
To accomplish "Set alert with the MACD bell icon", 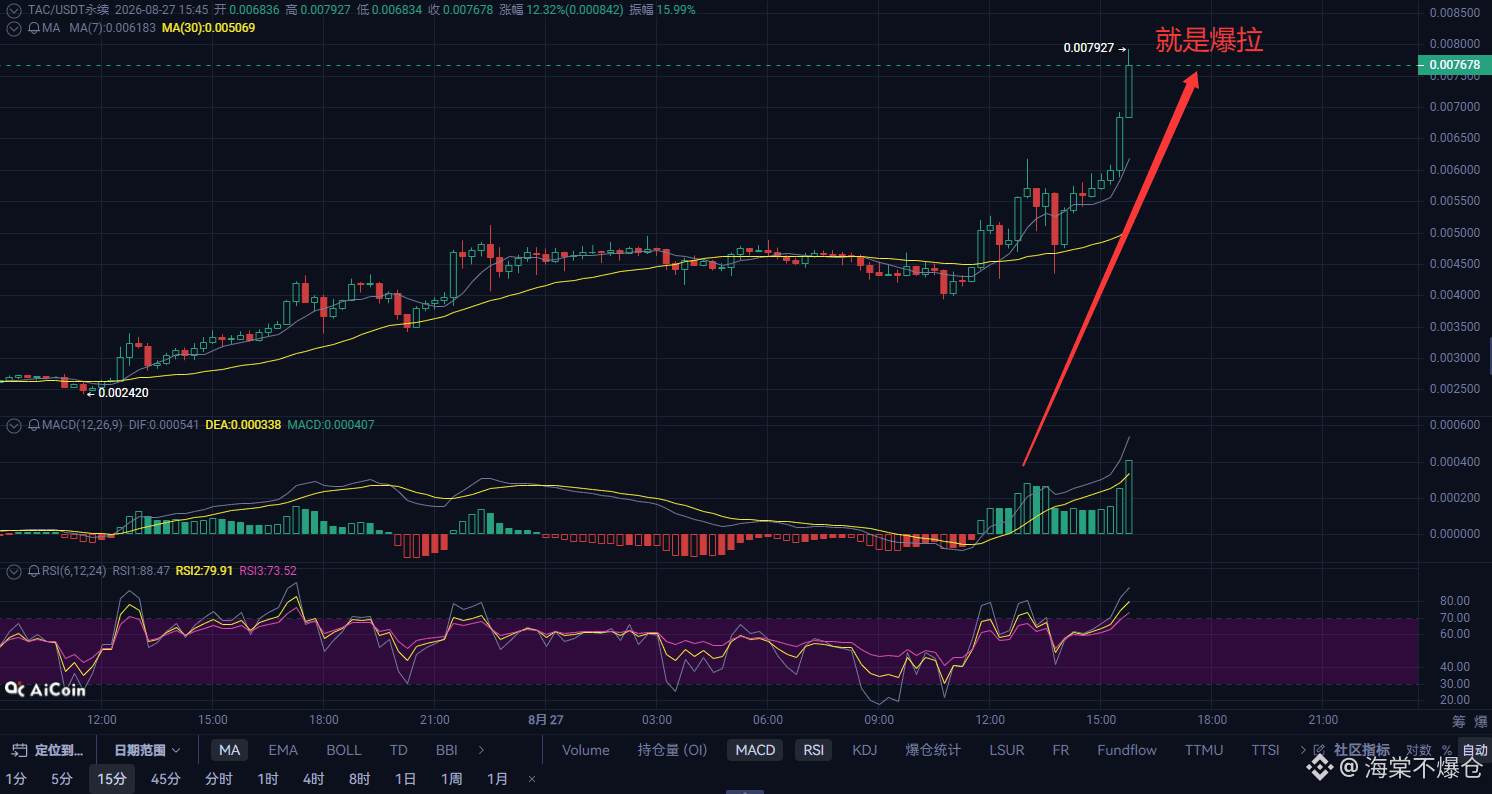I will tap(34, 425).
